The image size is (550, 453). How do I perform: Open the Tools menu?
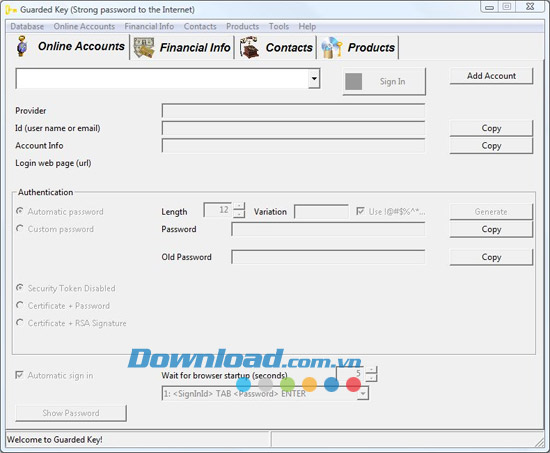[279, 26]
